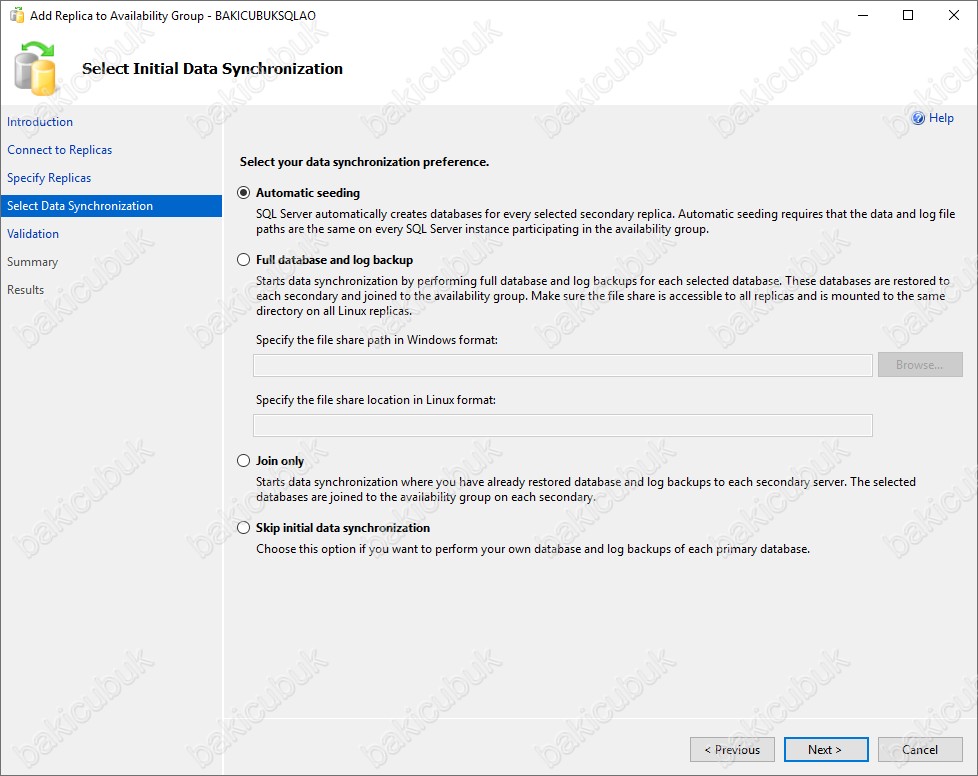Go back with the < Previous button
978x776 pixels.
[x=732, y=750]
